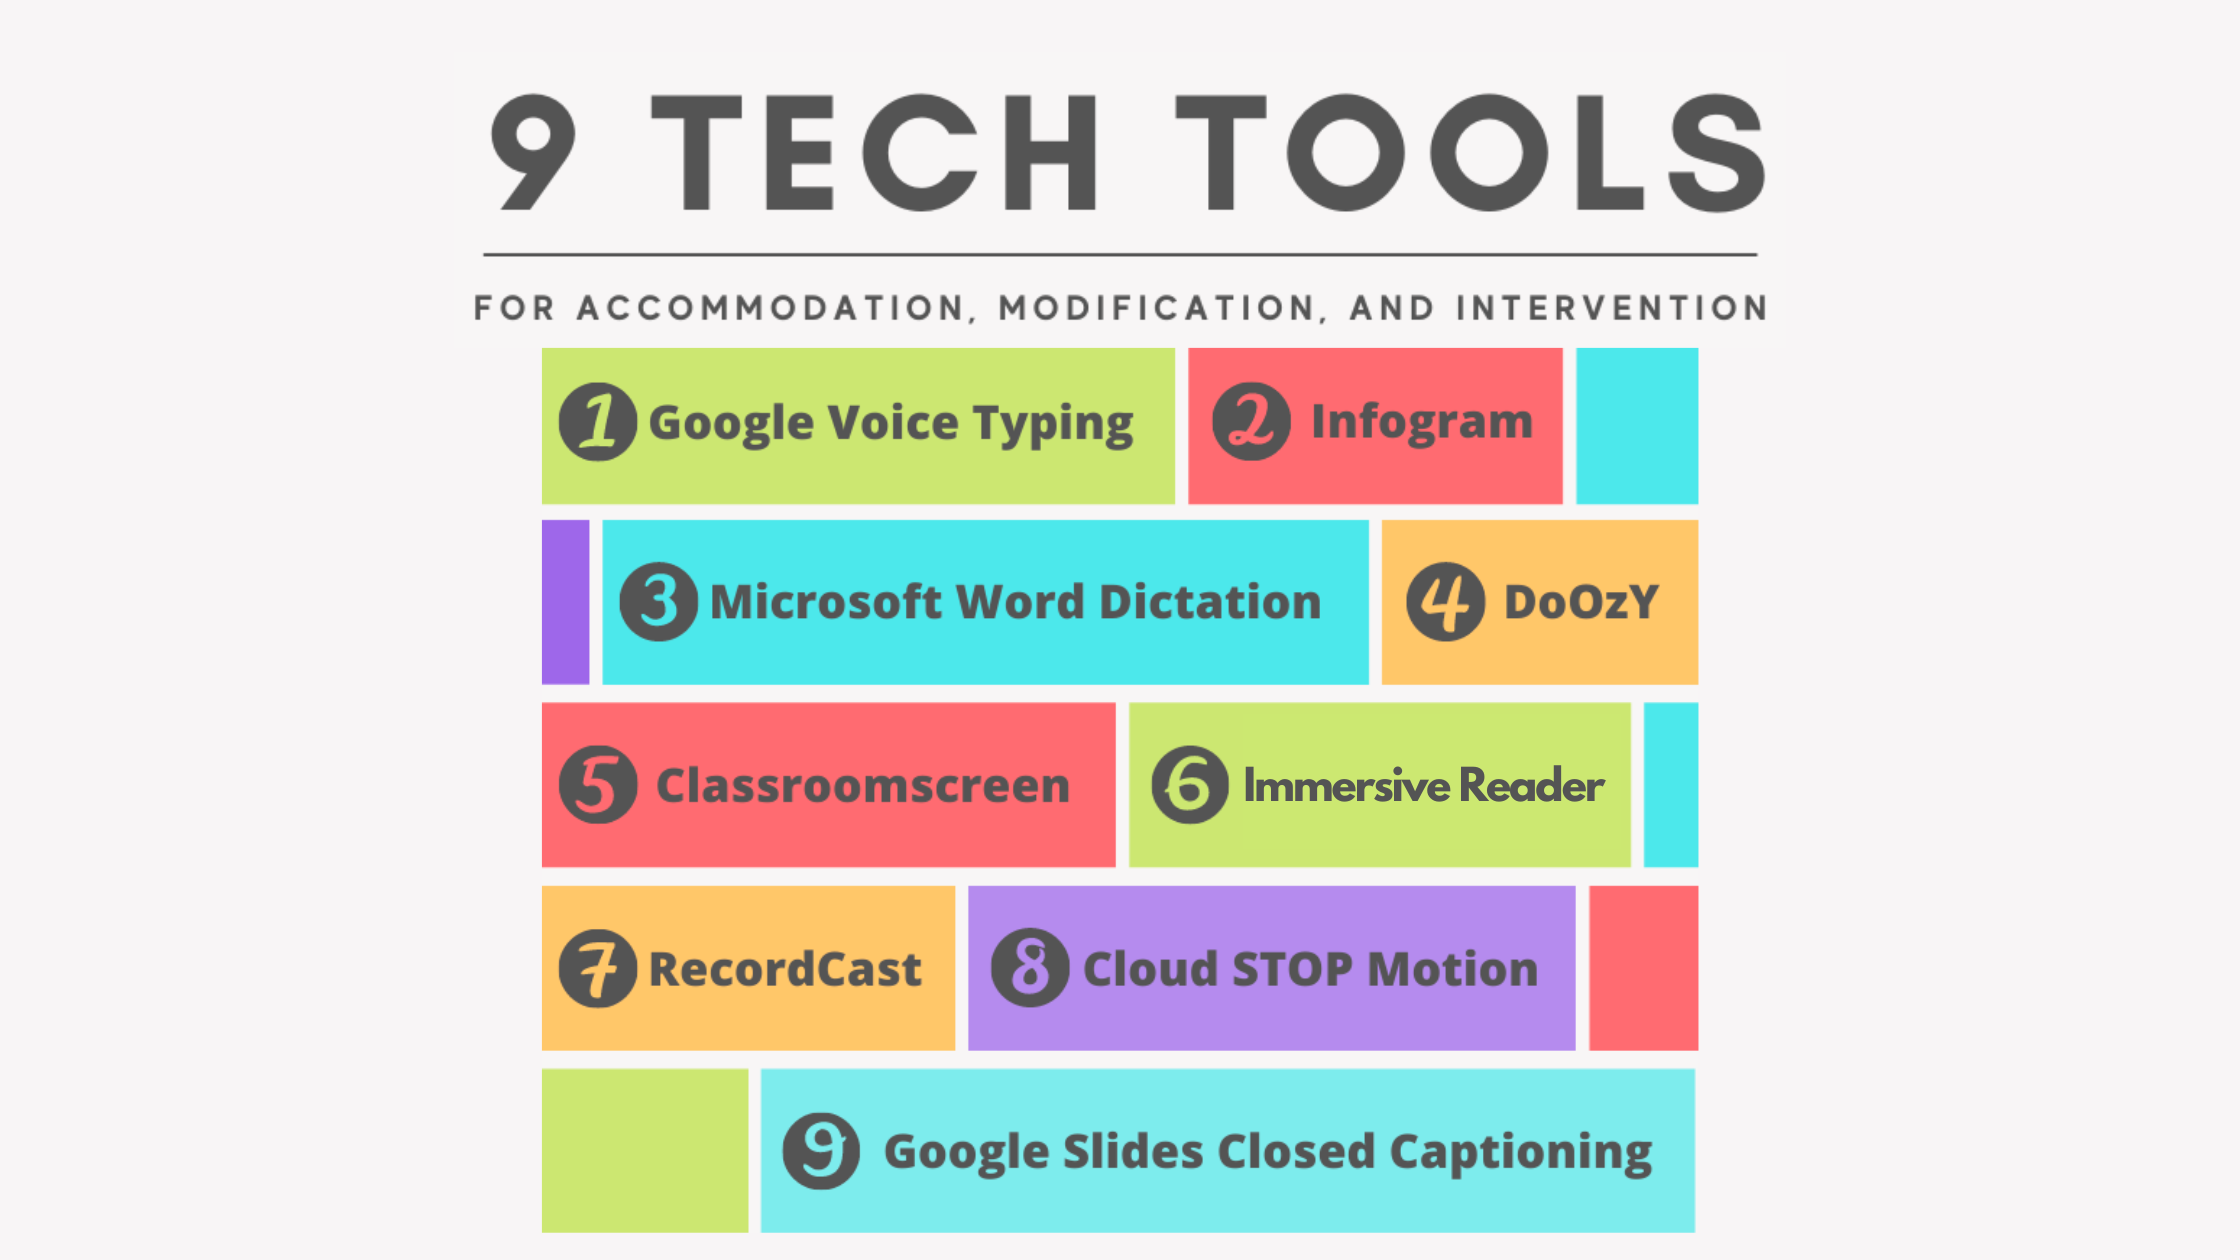The image size is (2240, 1260).
Task: Select the Microsoft Word Dictation icon
Action: click(x=665, y=600)
